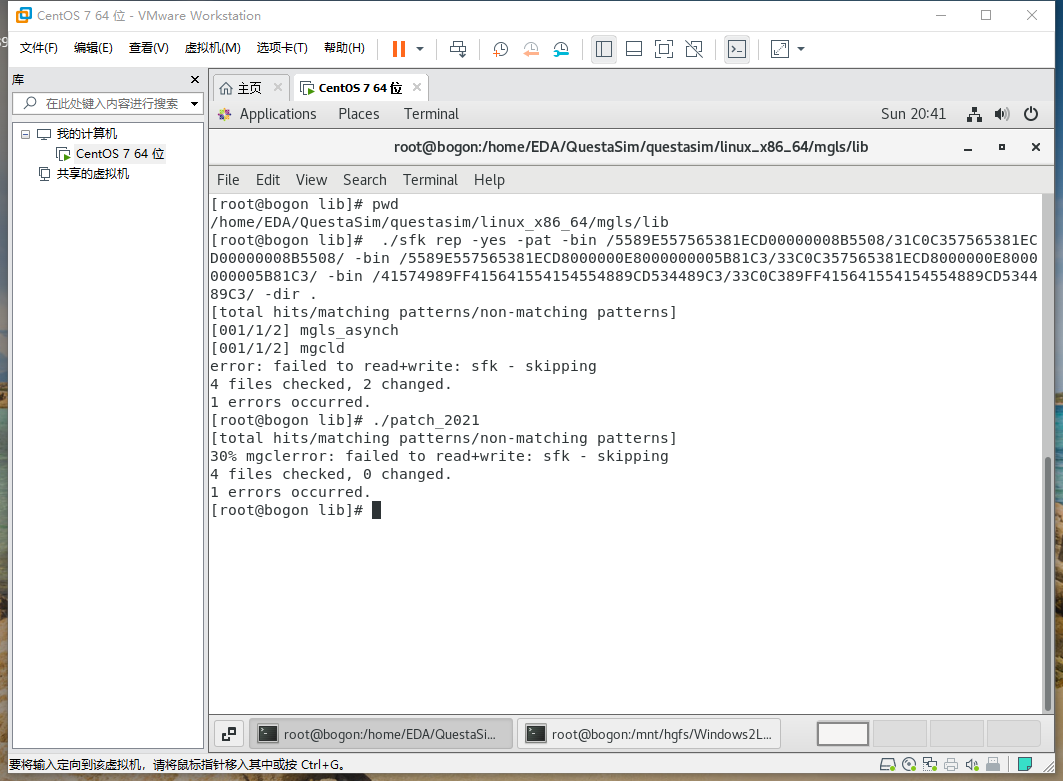Screen dimensions: 1063x781
Task: Open the GNOME Places menu
Action: [x=359, y=114]
